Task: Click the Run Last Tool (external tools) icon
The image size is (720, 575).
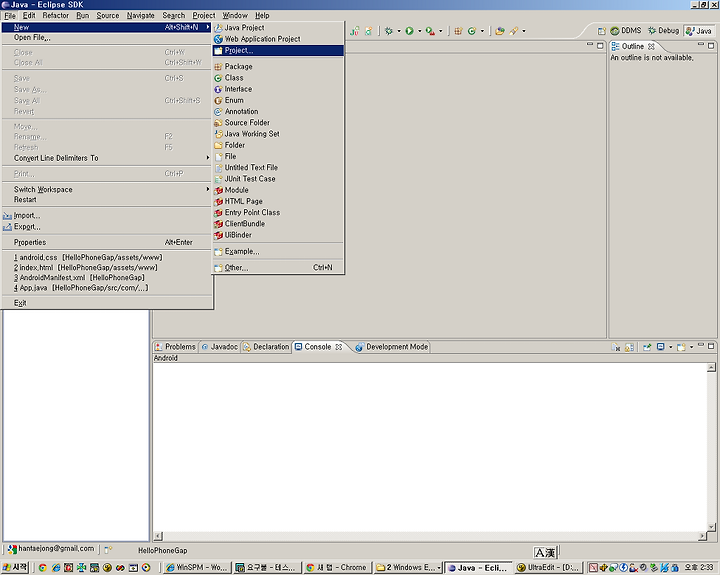Action: pyautogui.click(x=430, y=31)
